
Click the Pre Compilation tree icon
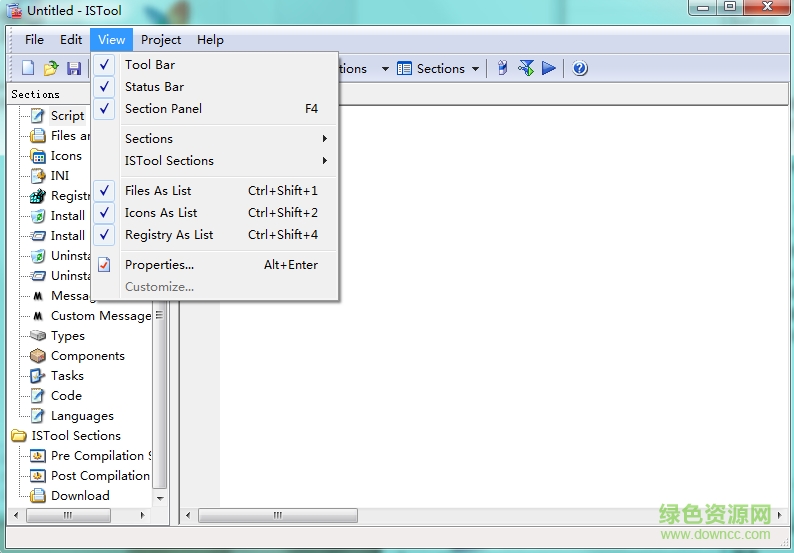coord(37,456)
